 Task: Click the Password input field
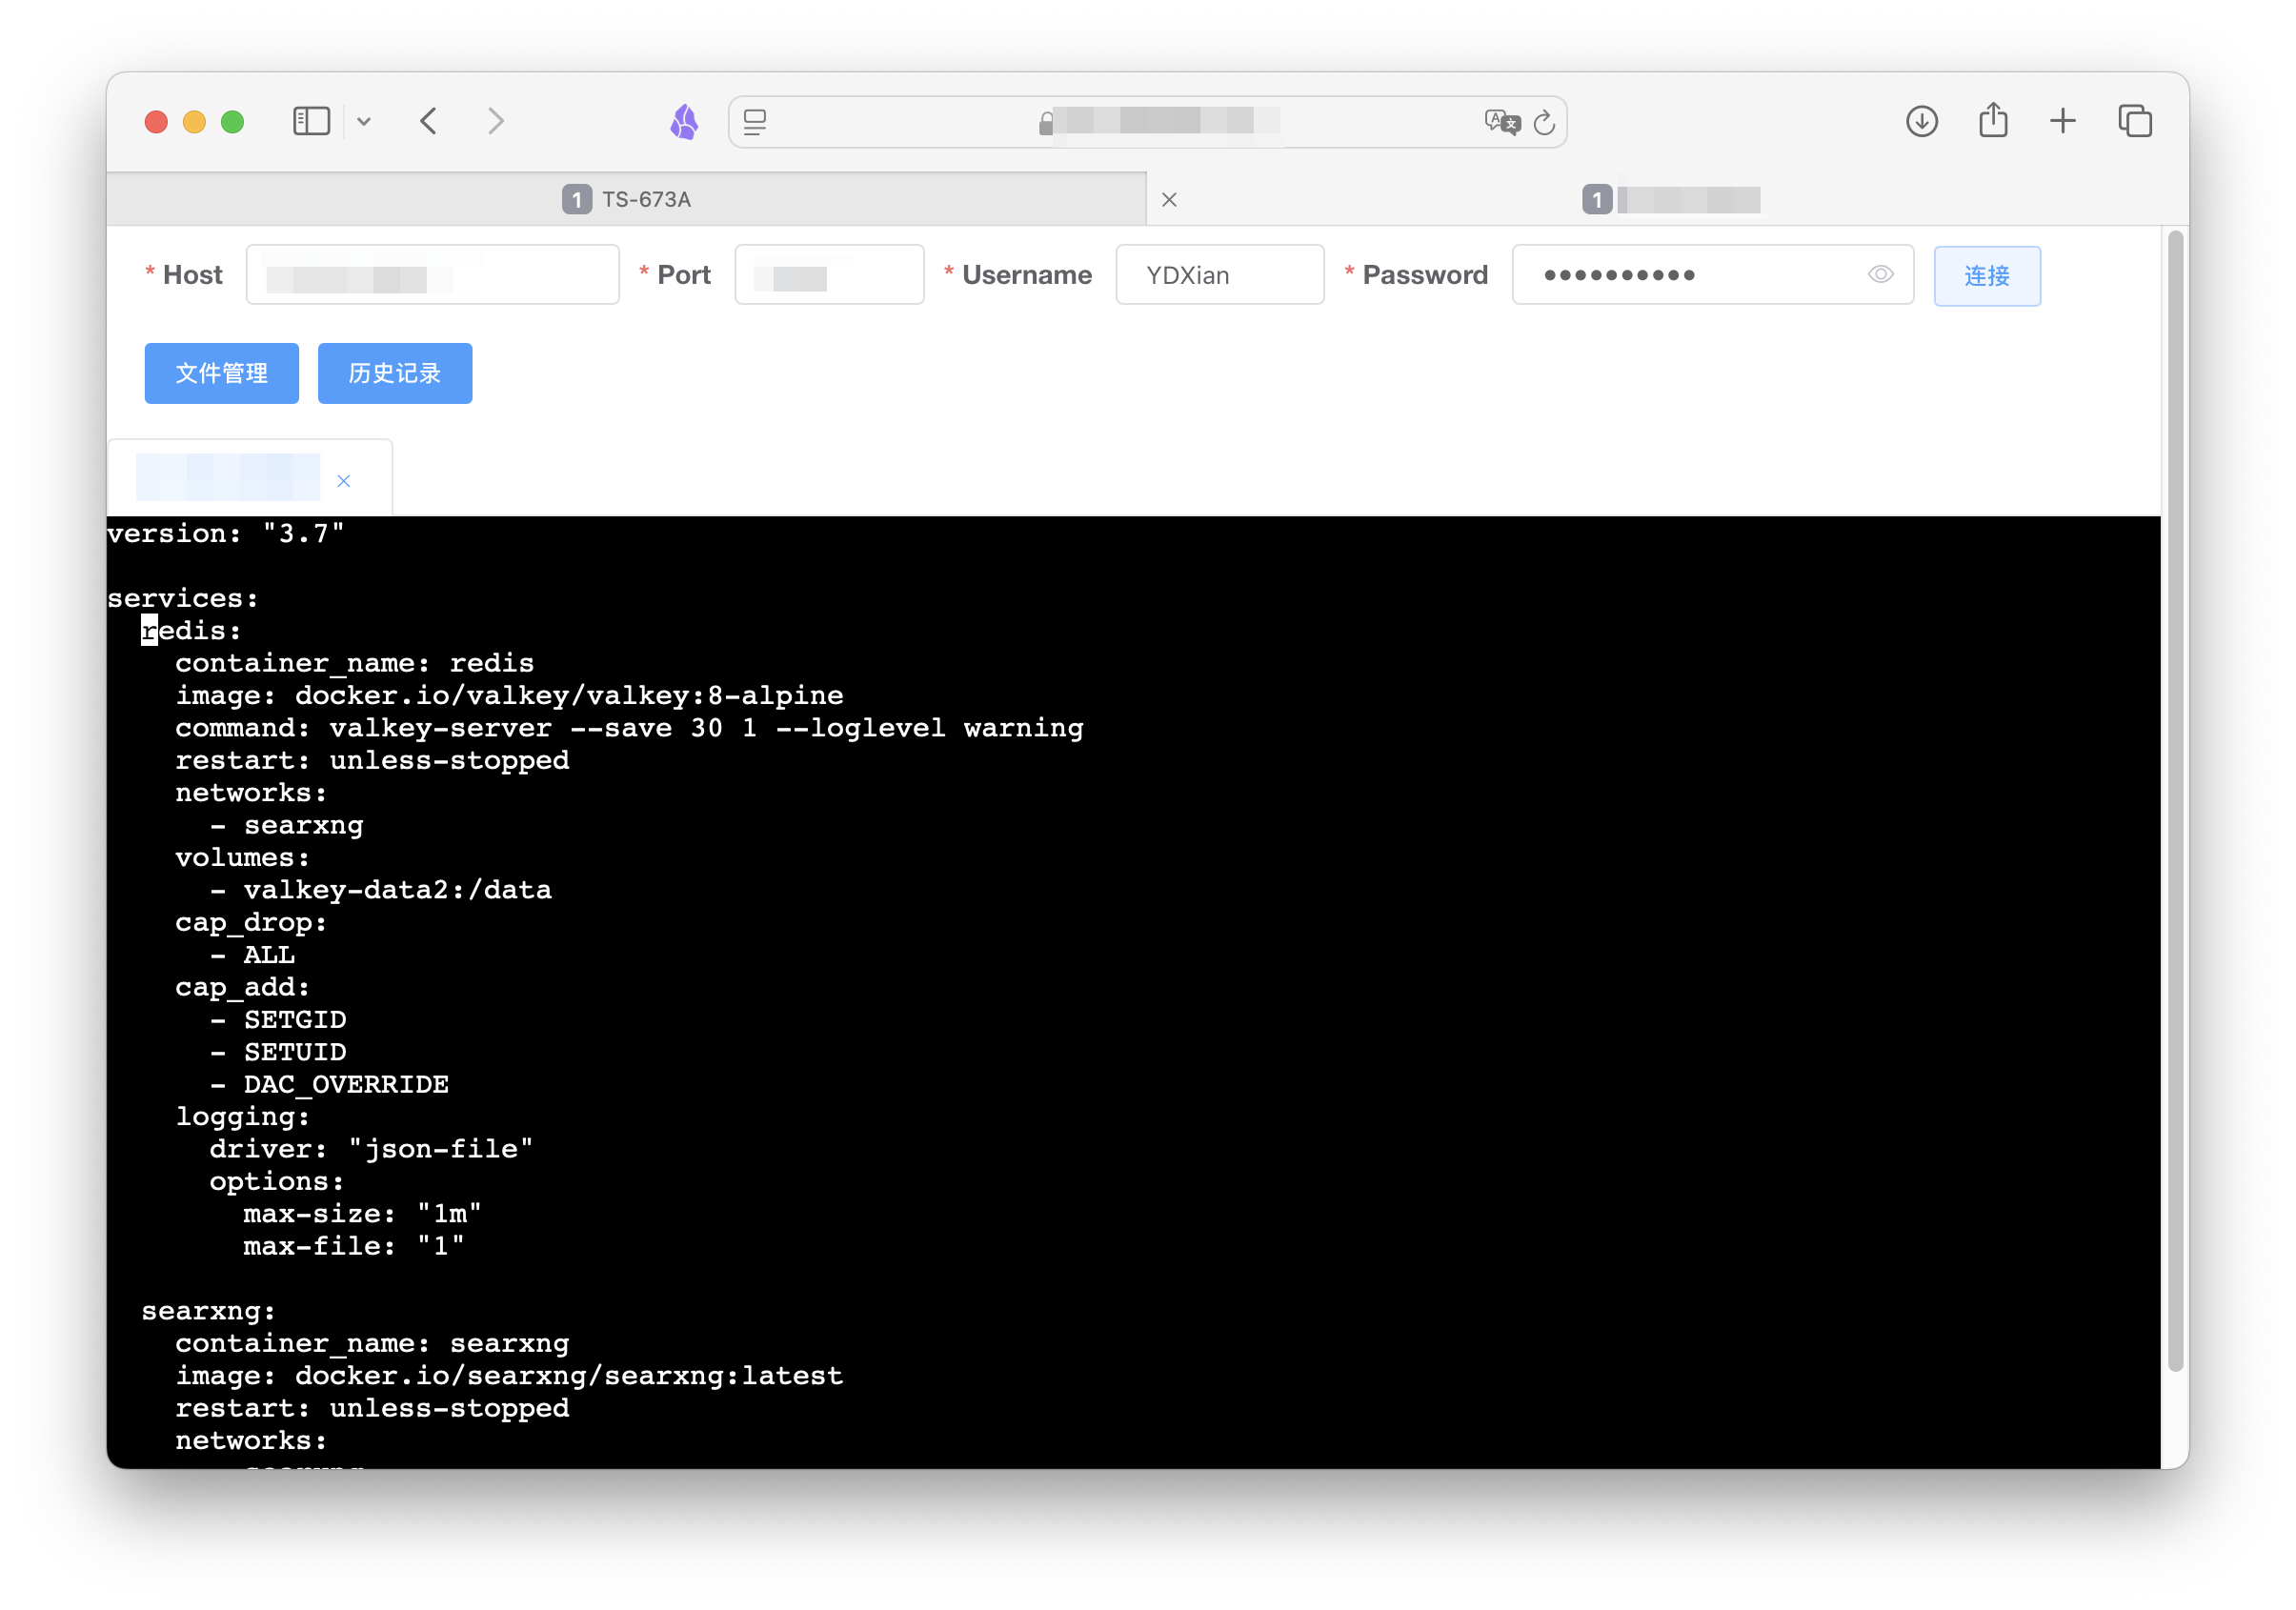[1712, 275]
